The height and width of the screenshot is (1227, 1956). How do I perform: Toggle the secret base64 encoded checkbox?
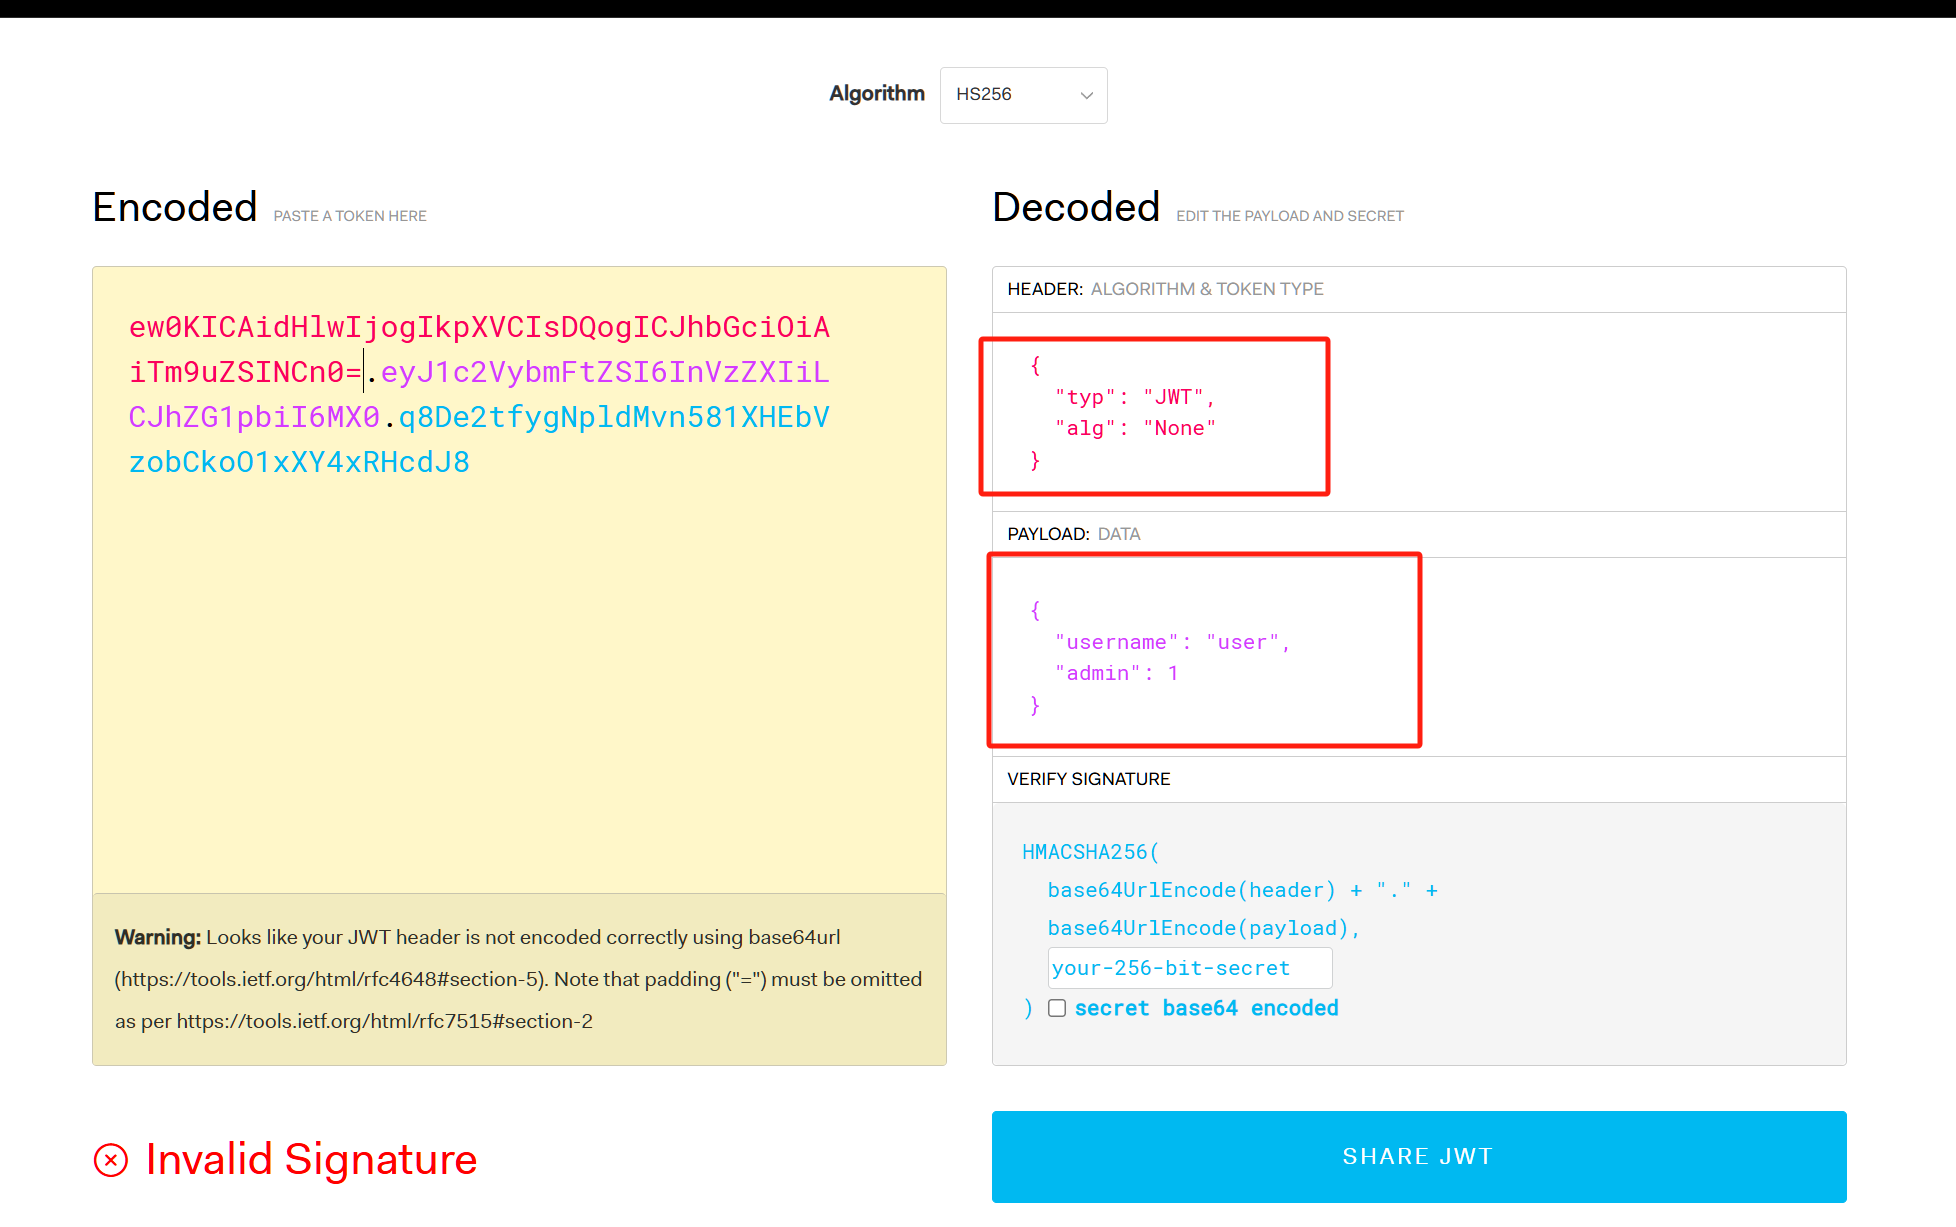[x=1057, y=1008]
